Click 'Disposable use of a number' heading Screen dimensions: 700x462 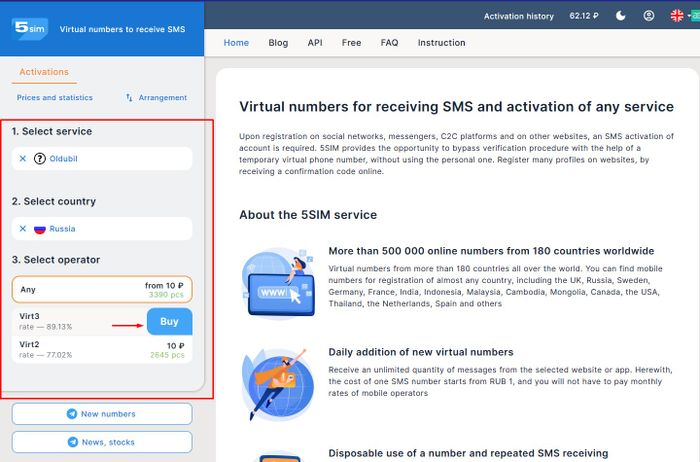tap(468, 454)
